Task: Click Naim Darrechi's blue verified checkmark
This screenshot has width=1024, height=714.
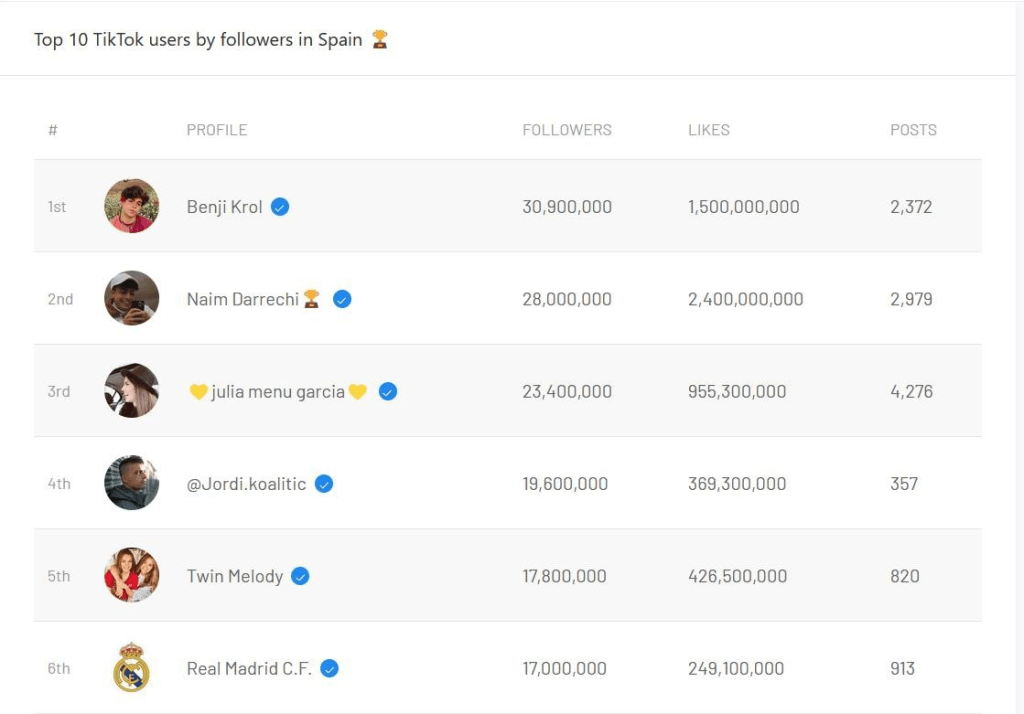Action: tap(342, 299)
